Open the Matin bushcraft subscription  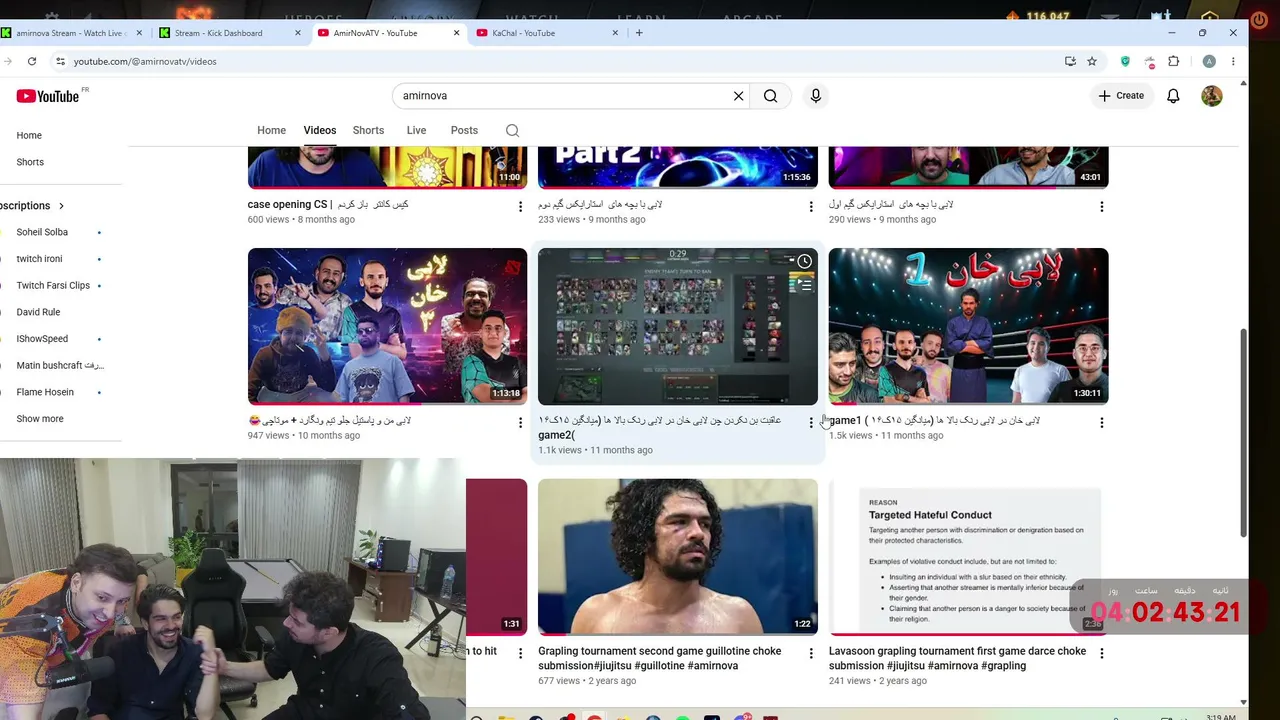click(x=60, y=366)
